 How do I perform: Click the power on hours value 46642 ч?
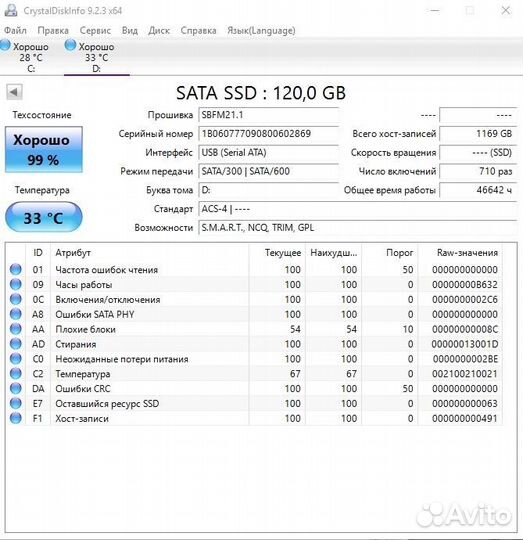pyautogui.click(x=478, y=190)
